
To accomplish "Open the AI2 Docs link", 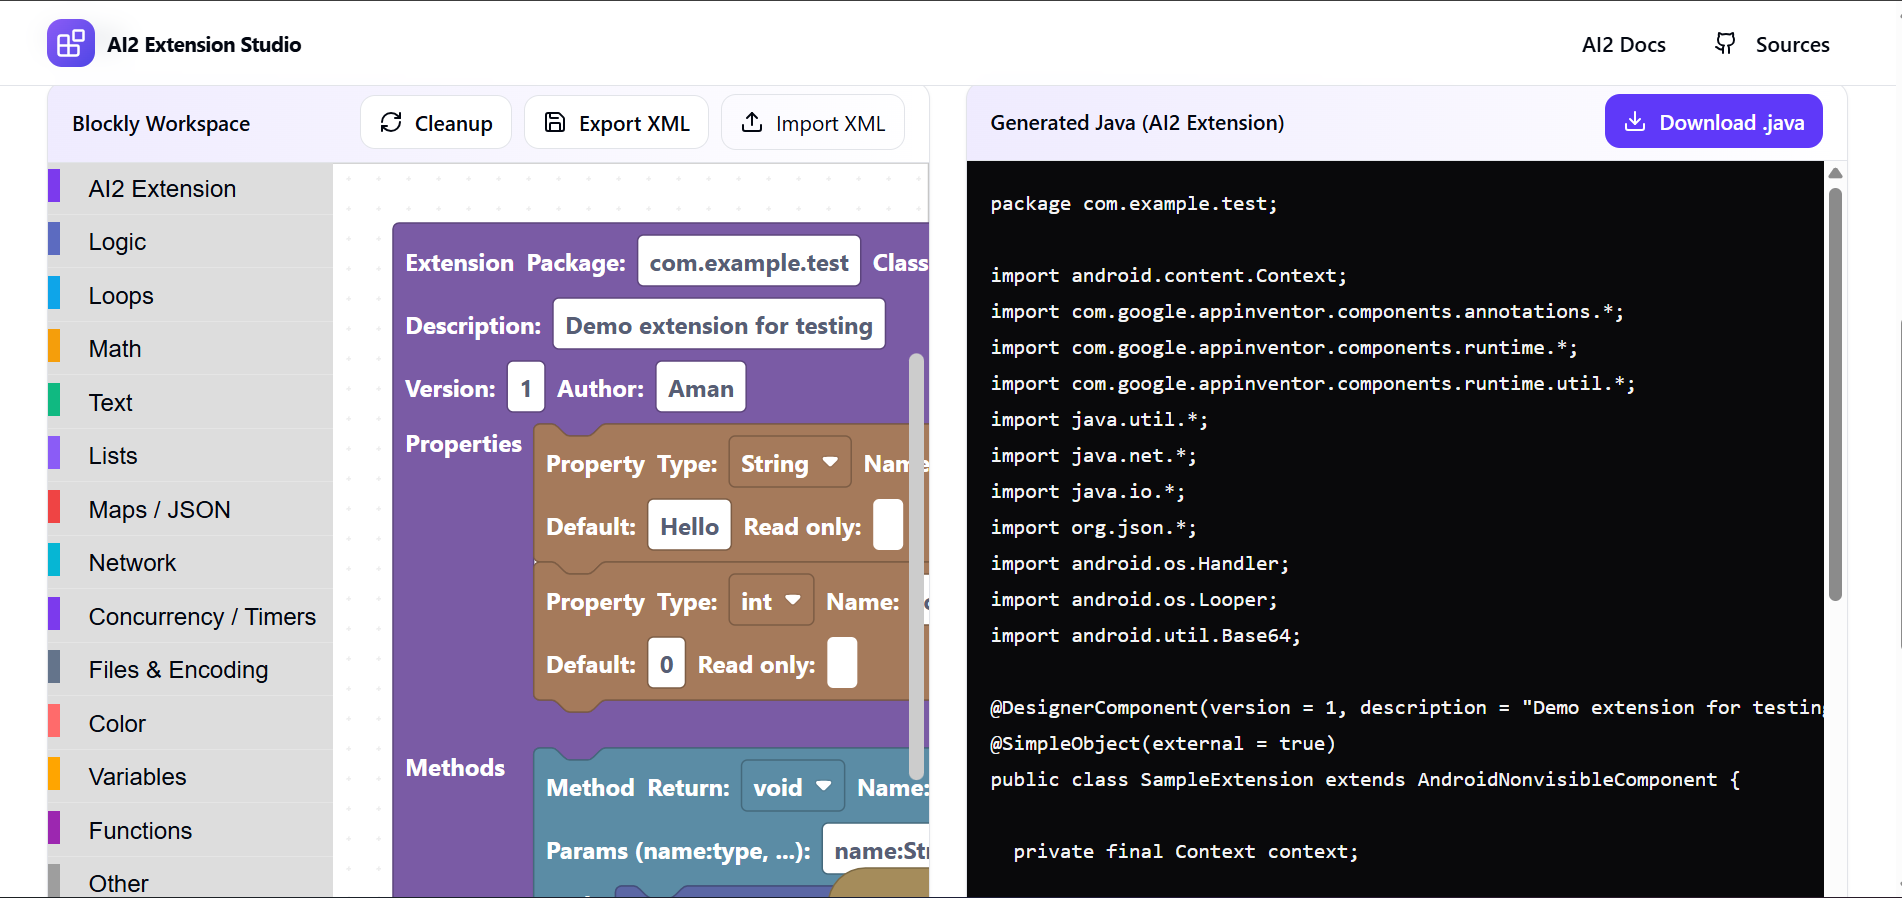I will click(x=1623, y=44).
